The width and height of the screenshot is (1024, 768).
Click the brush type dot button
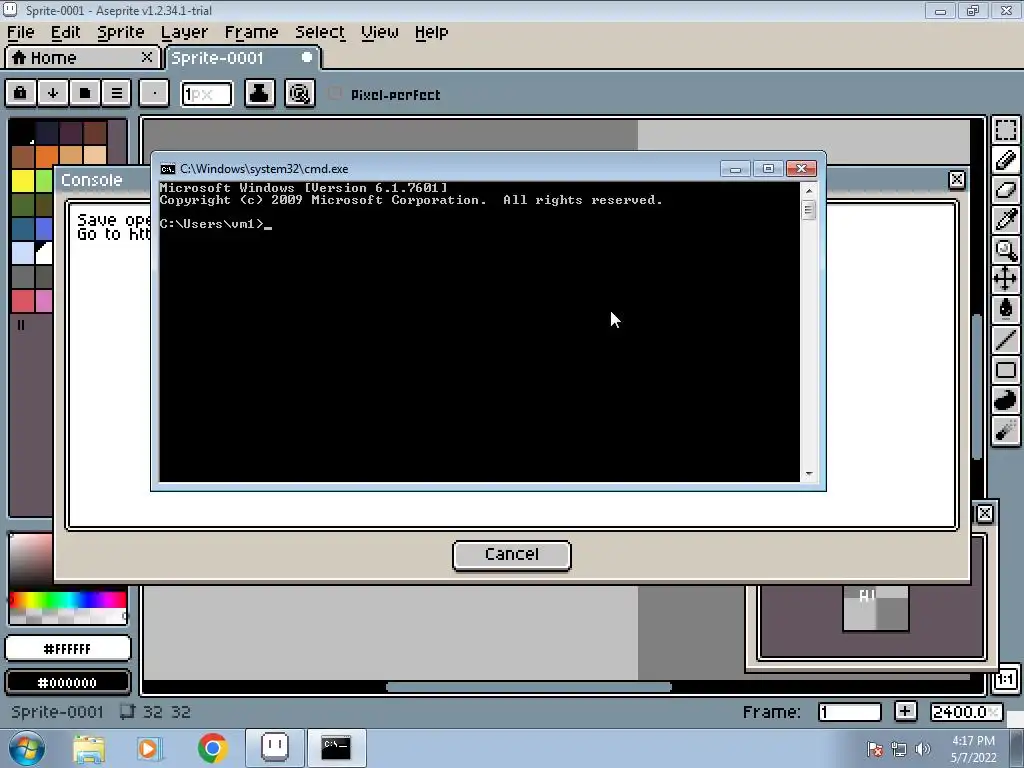coord(154,93)
